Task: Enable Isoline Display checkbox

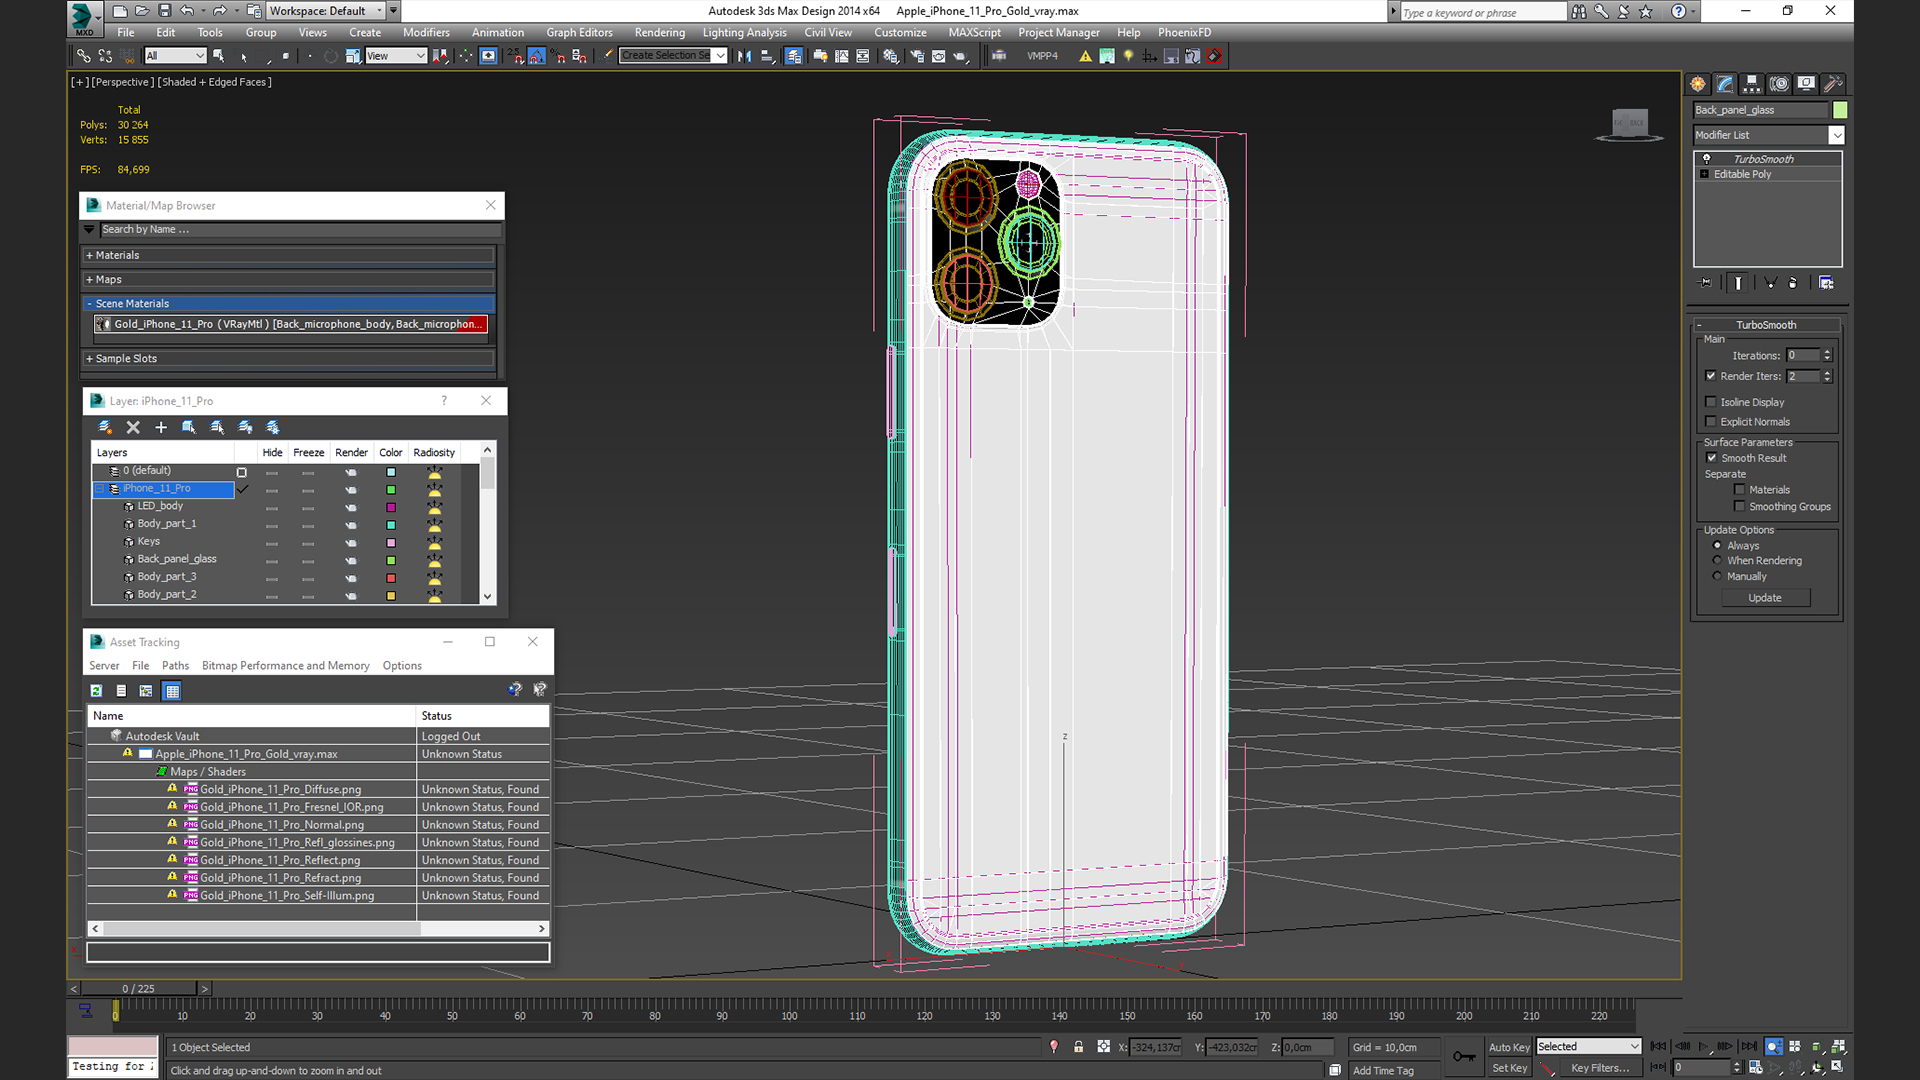Action: pos(1710,402)
